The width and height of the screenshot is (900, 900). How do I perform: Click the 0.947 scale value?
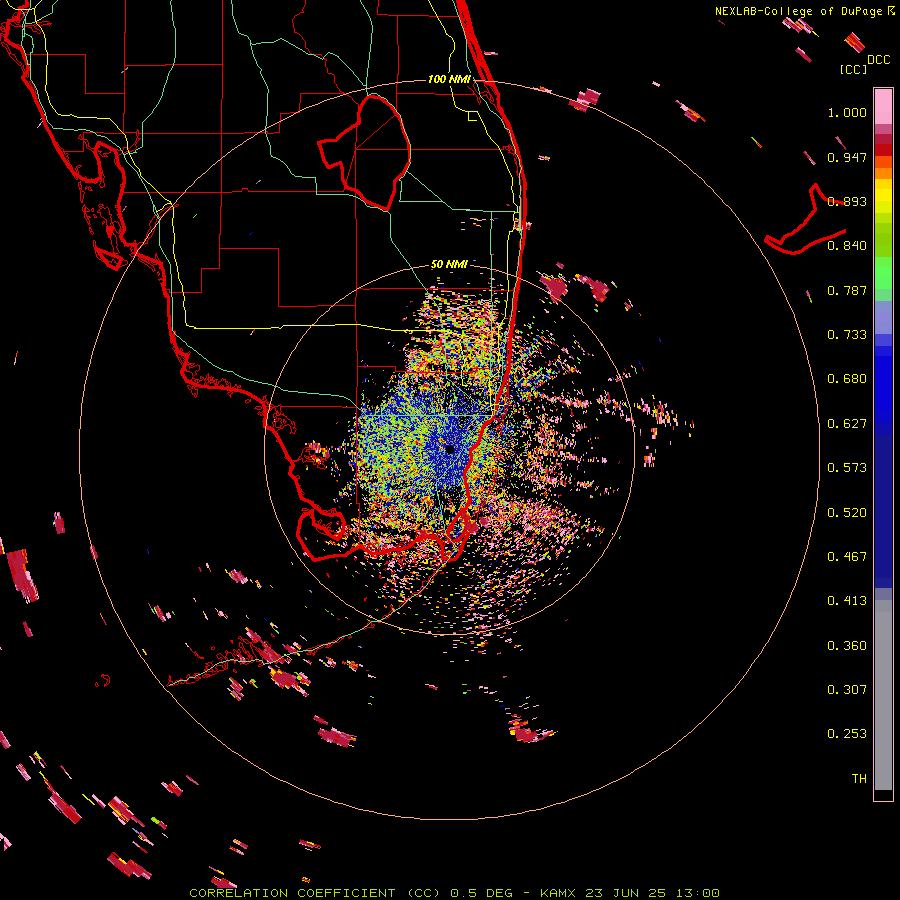(x=847, y=157)
